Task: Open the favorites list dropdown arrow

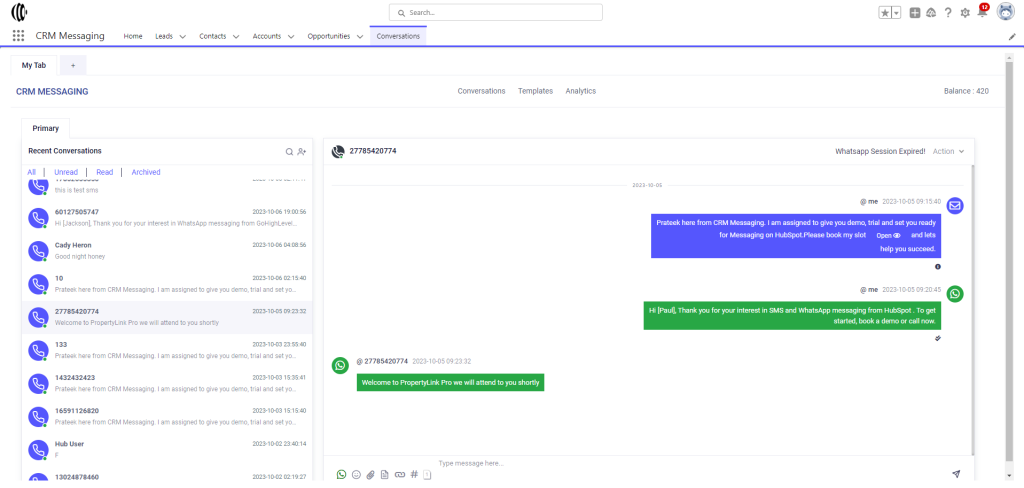Action: (897, 12)
